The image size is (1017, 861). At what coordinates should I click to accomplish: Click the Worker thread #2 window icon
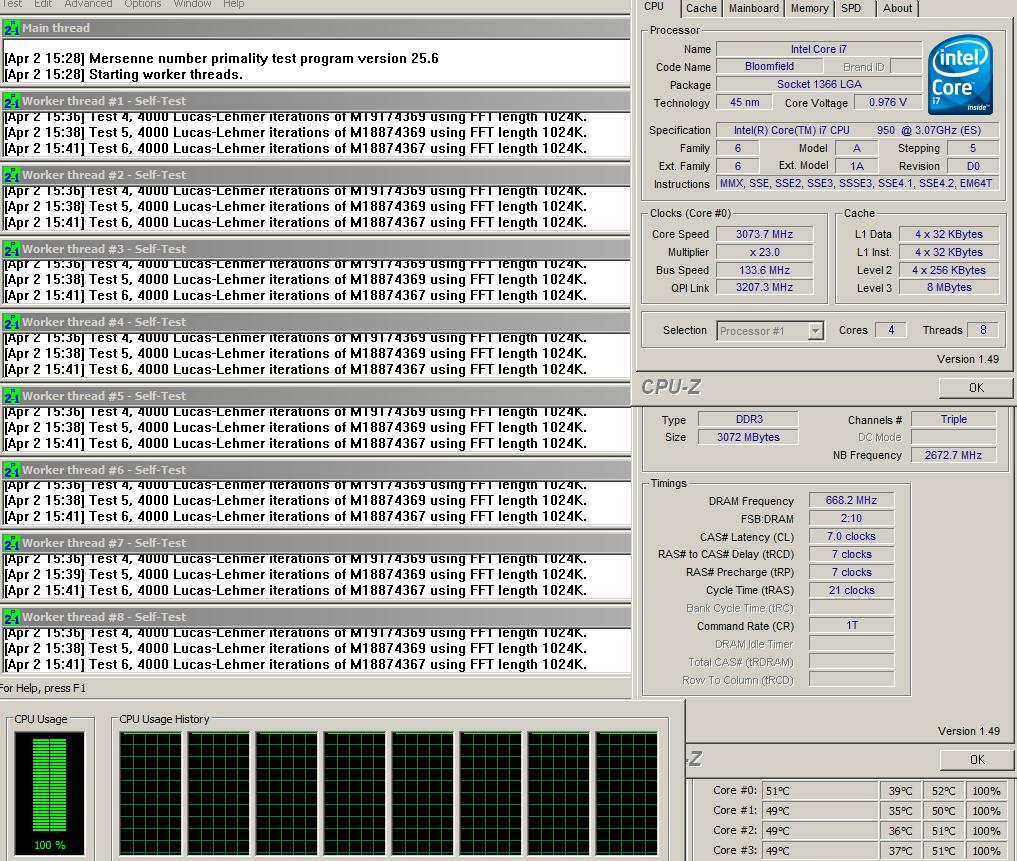click(x=11, y=175)
